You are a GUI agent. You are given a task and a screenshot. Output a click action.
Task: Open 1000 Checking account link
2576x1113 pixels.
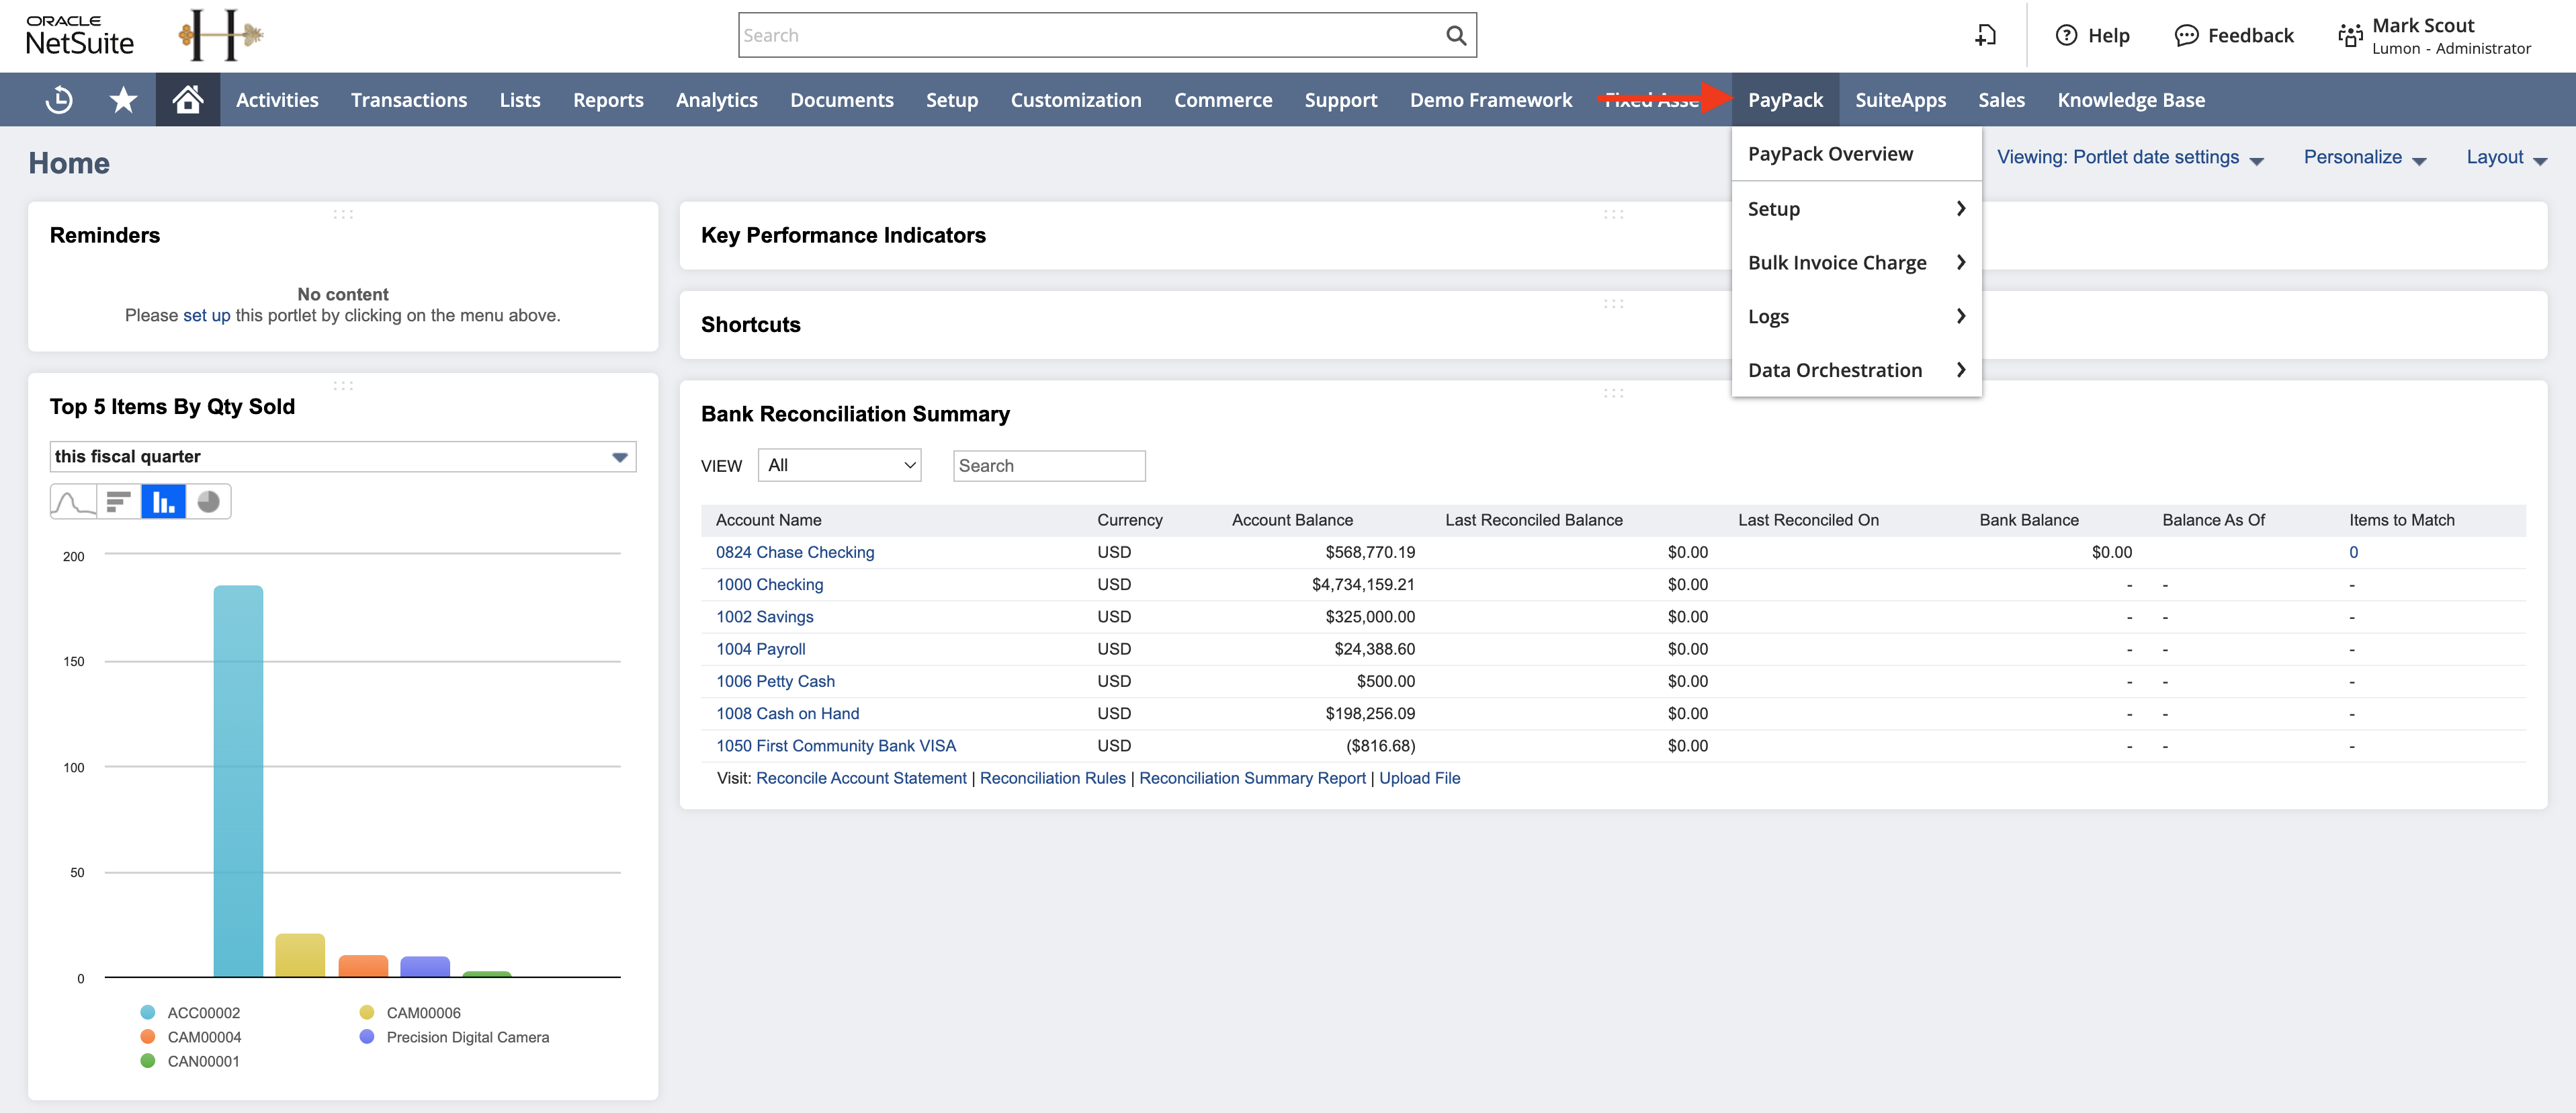click(770, 584)
